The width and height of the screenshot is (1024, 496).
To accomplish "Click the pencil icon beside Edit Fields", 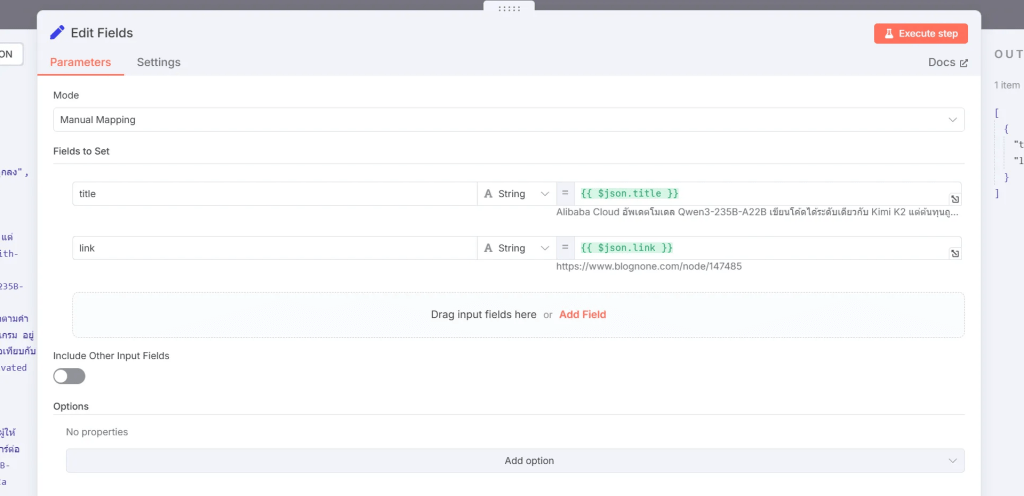I will (58, 33).
